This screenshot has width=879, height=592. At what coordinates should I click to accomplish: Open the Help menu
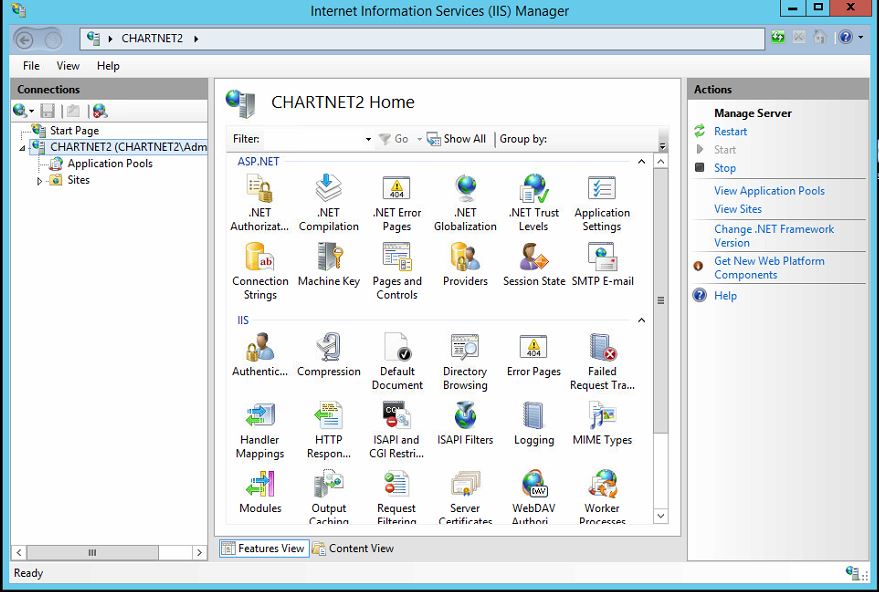coord(108,66)
